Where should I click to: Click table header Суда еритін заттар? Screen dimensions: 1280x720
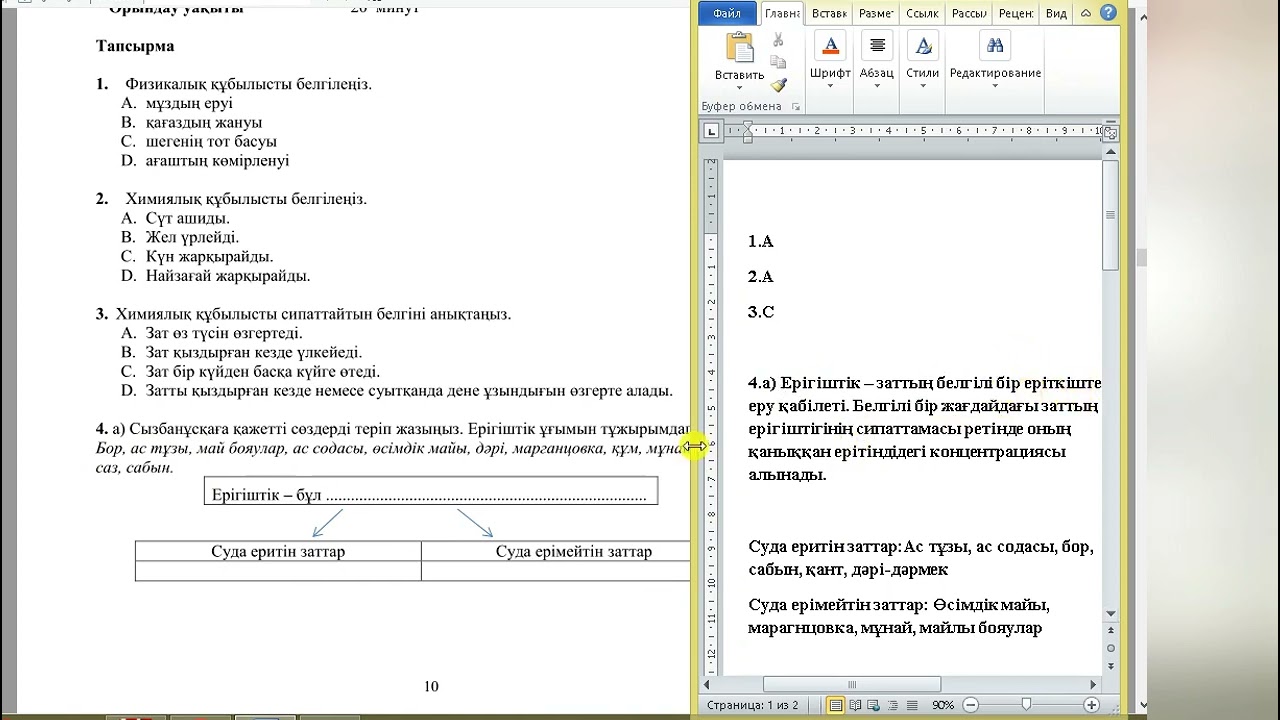point(278,552)
